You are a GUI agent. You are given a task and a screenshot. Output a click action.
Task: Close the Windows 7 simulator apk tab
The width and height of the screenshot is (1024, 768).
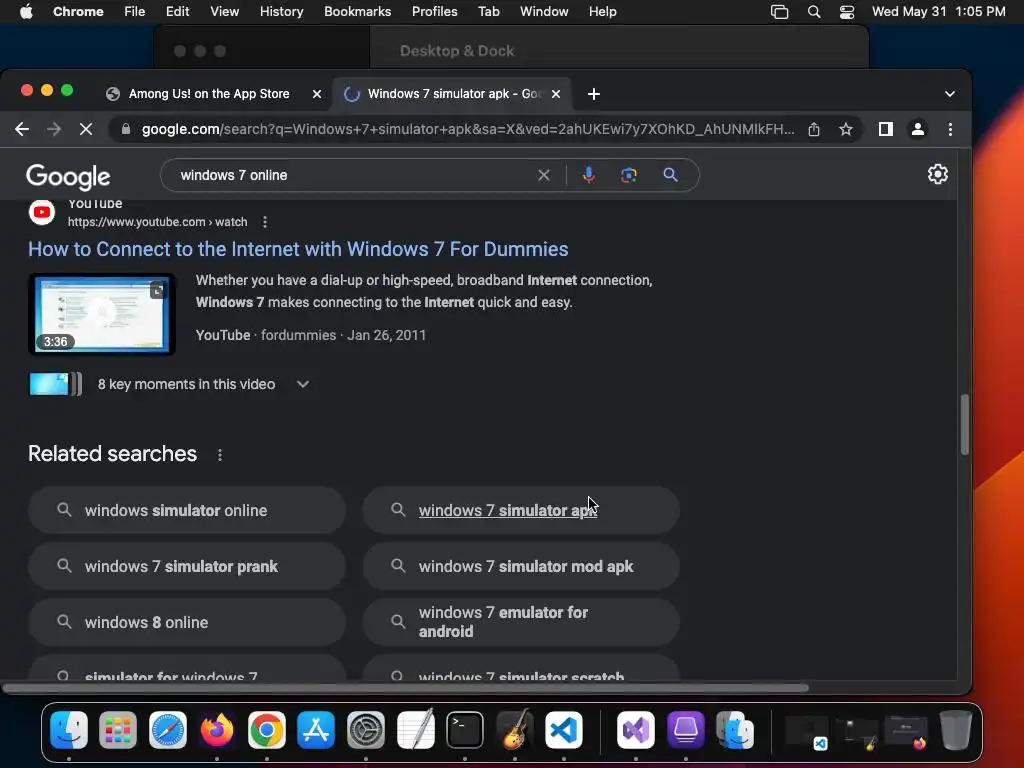556,94
